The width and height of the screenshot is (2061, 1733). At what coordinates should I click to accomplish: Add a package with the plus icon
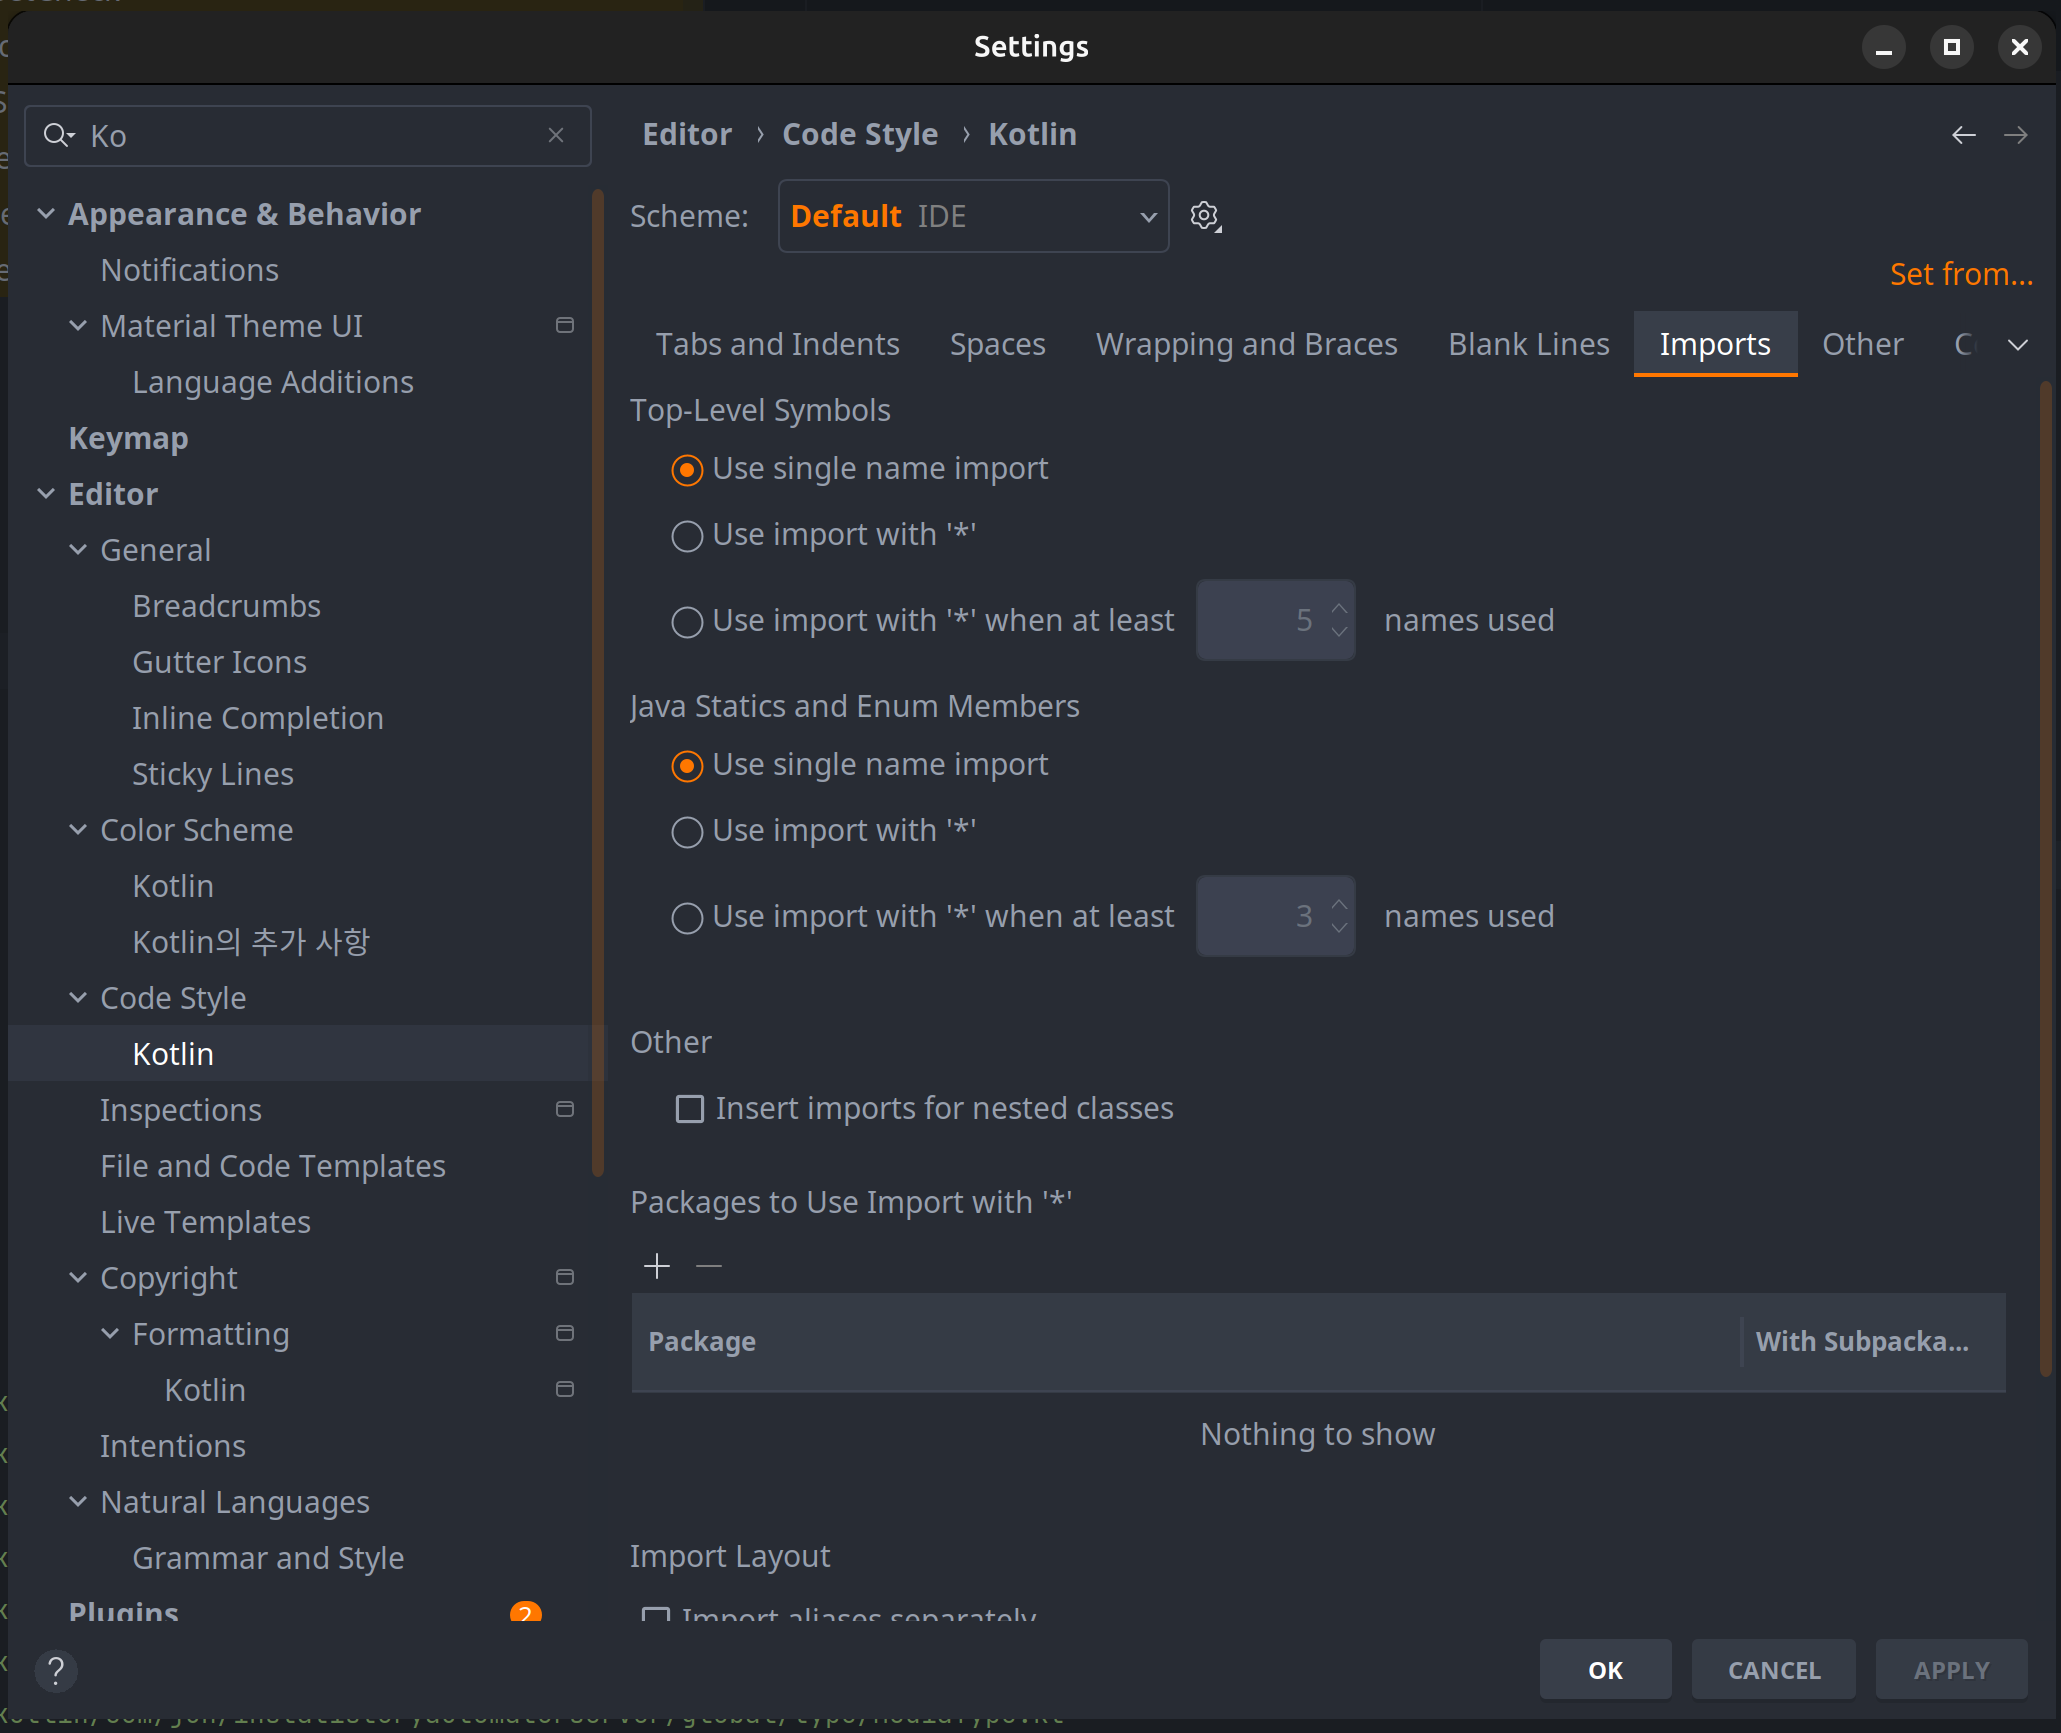(x=657, y=1266)
